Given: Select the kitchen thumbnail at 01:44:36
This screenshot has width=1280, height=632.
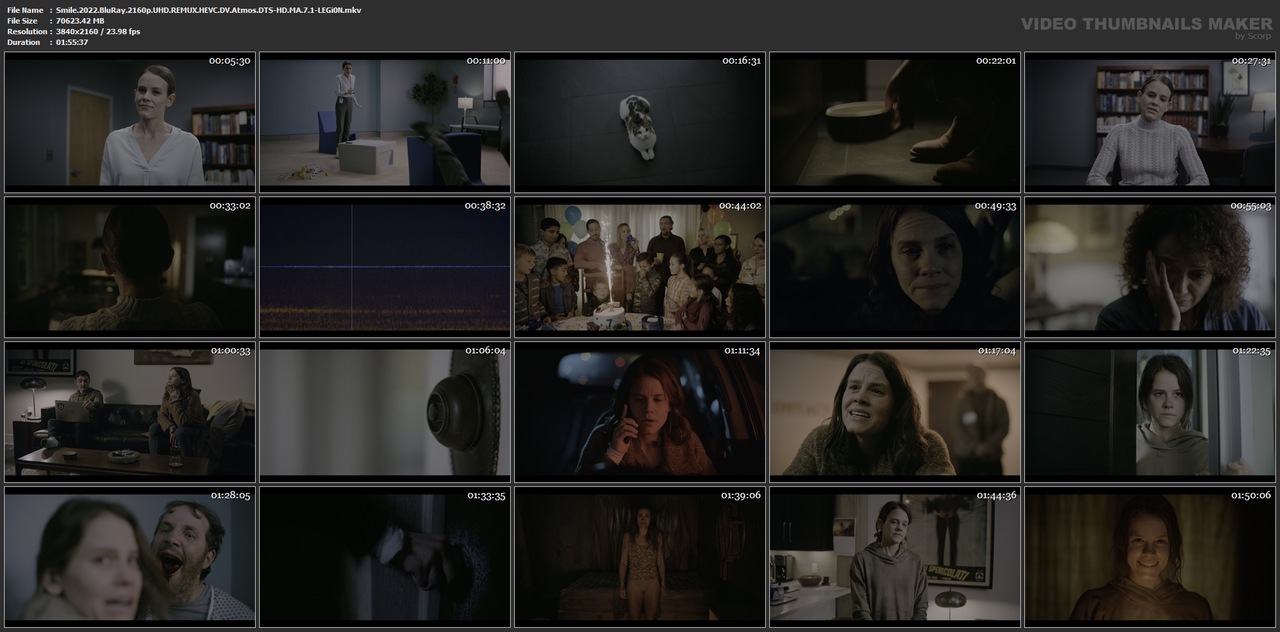Looking at the screenshot, I should [x=895, y=556].
